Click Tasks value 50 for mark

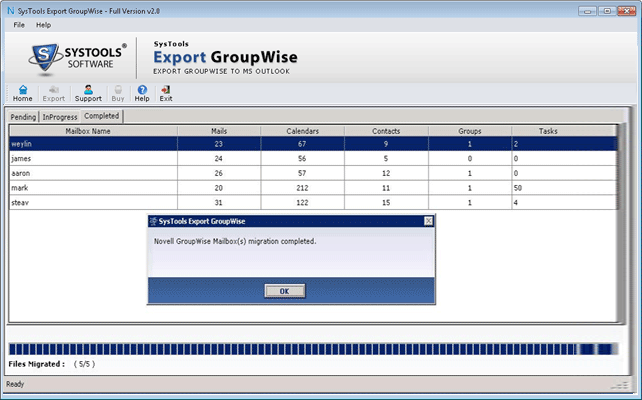point(518,188)
